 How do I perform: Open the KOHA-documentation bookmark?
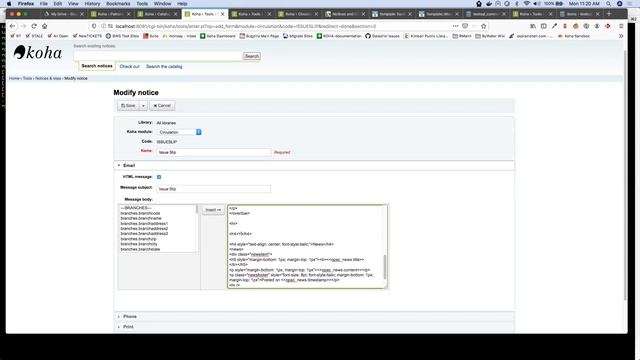click(x=339, y=36)
